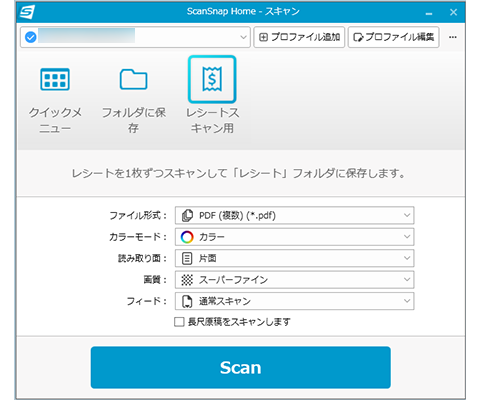This screenshot has height=400, width=480.
Task: Click the single-side page icon beside 片面
Action: click(x=187, y=258)
